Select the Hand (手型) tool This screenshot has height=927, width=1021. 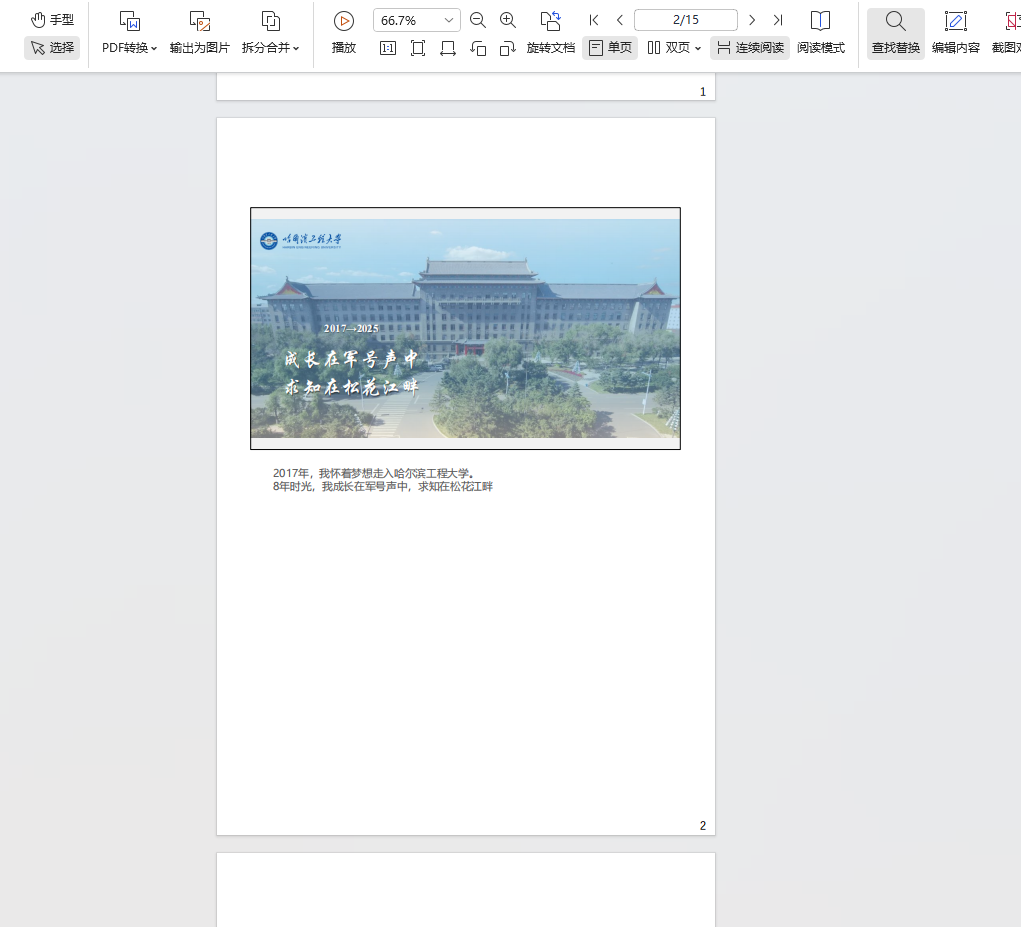52,20
